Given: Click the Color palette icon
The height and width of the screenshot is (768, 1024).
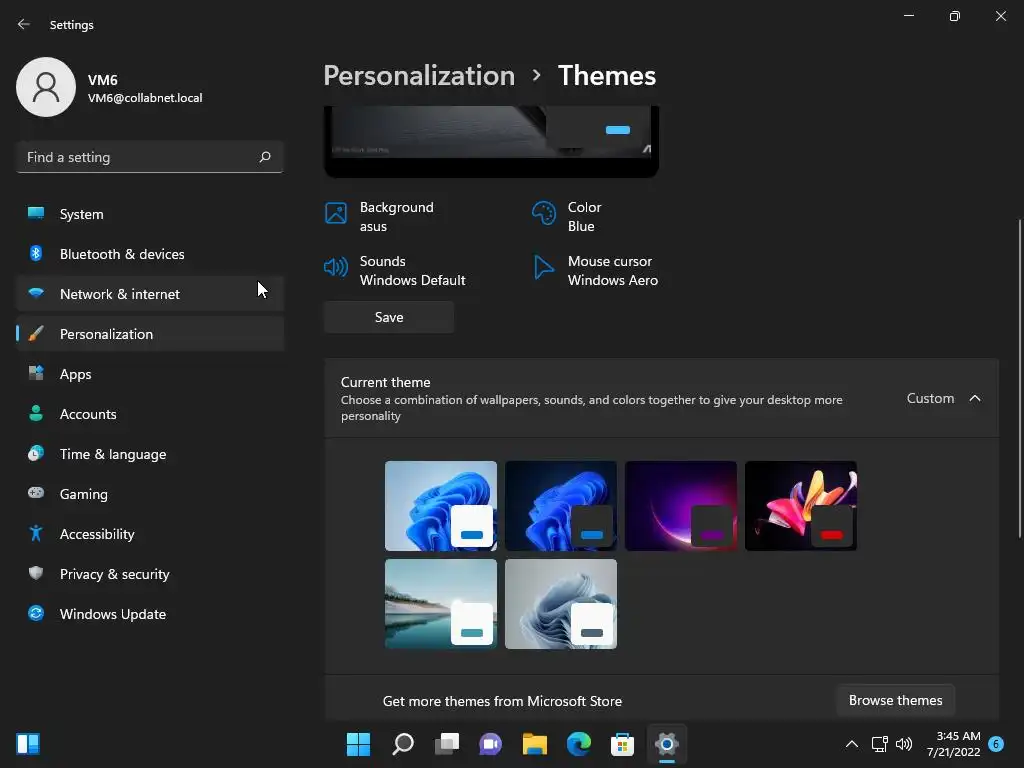Looking at the screenshot, I should tap(543, 213).
